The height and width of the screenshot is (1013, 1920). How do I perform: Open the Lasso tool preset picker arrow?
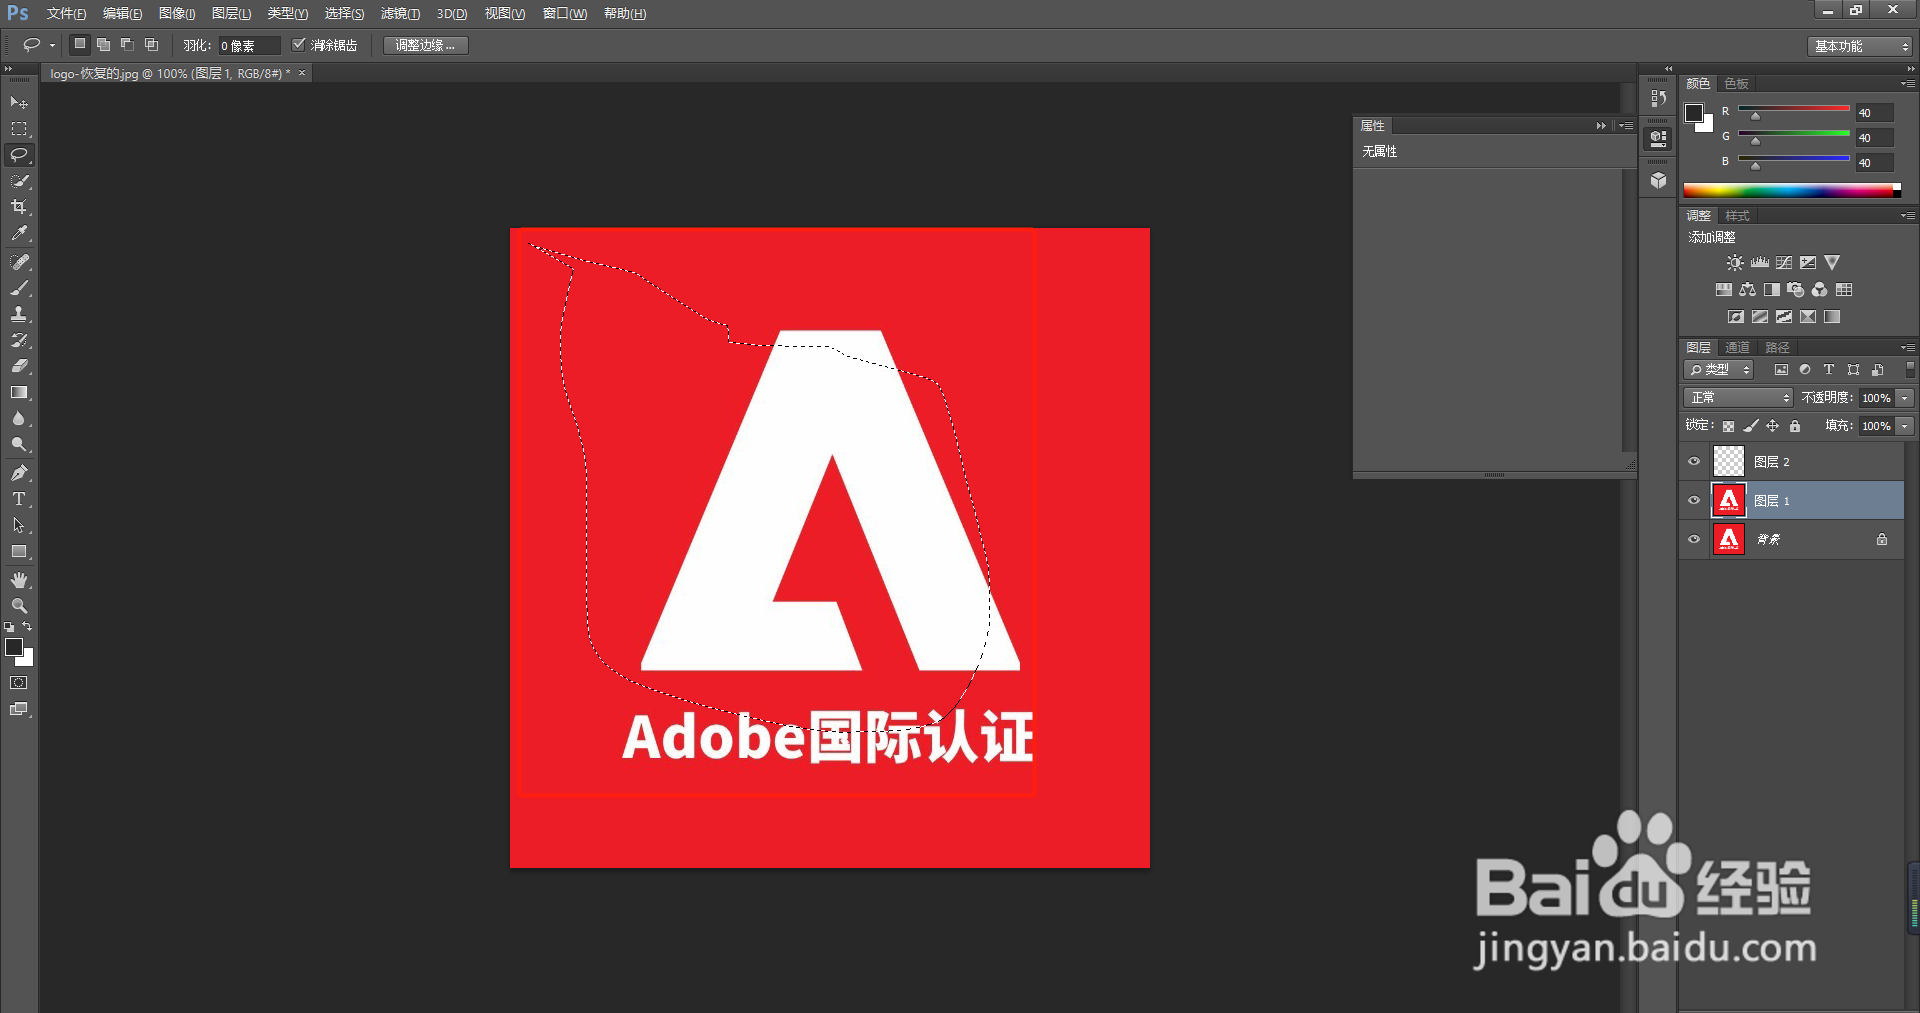[52, 46]
